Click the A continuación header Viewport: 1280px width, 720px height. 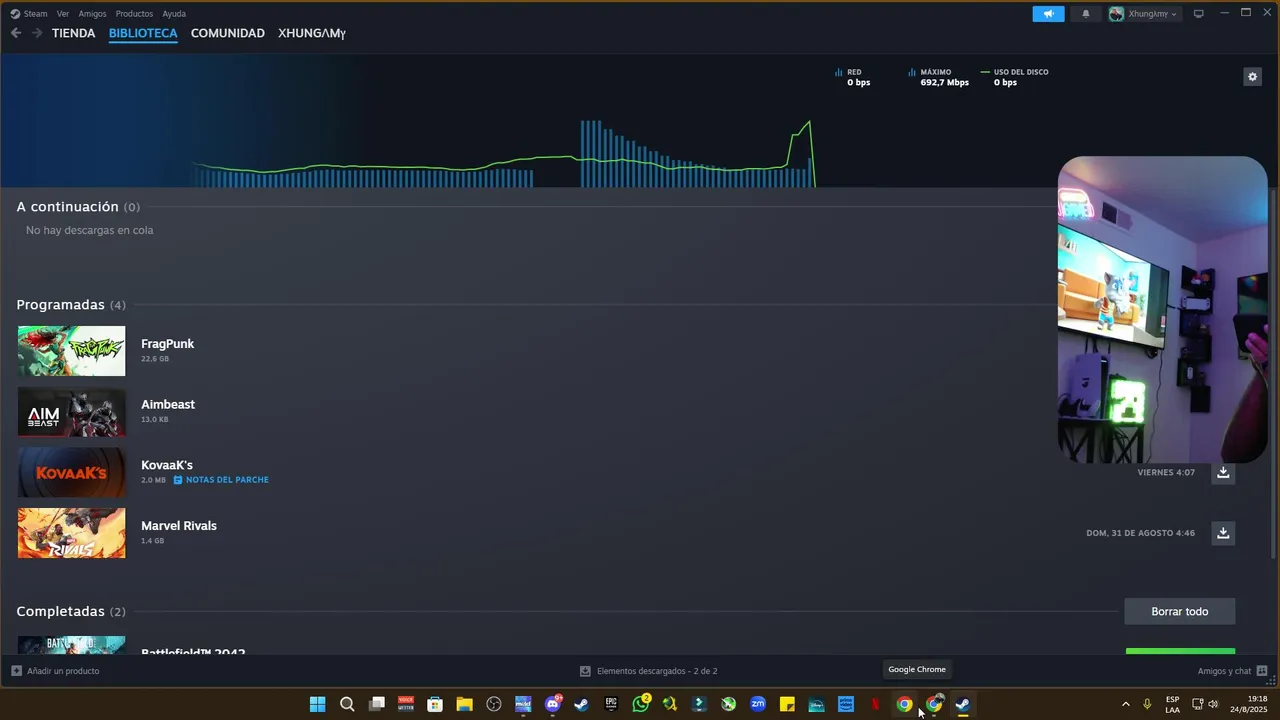(x=78, y=207)
